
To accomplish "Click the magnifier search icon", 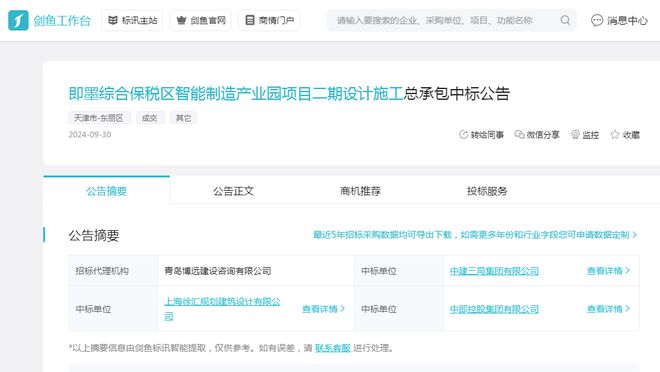I will coord(565,20).
